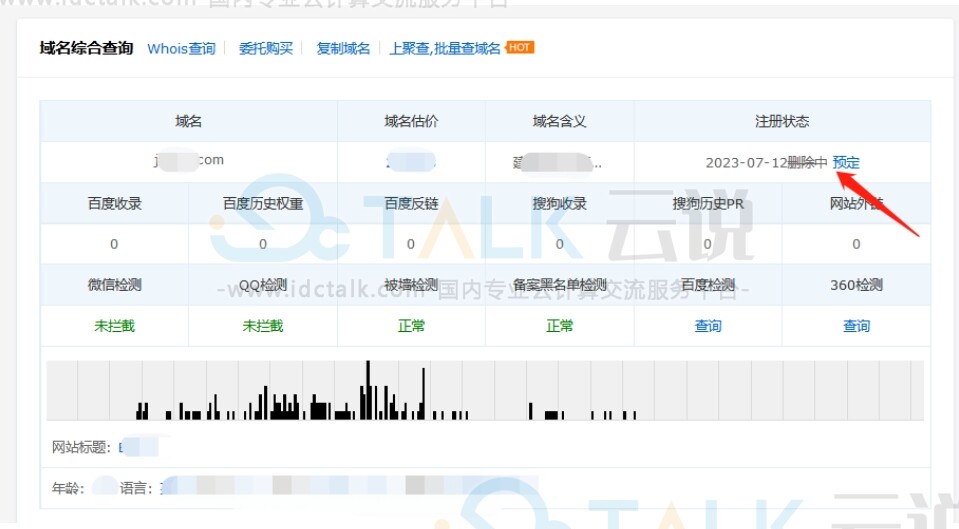Click the 域名含义 column header
Image resolution: width=959 pixels, height=529 pixels.
click(x=559, y=121)
